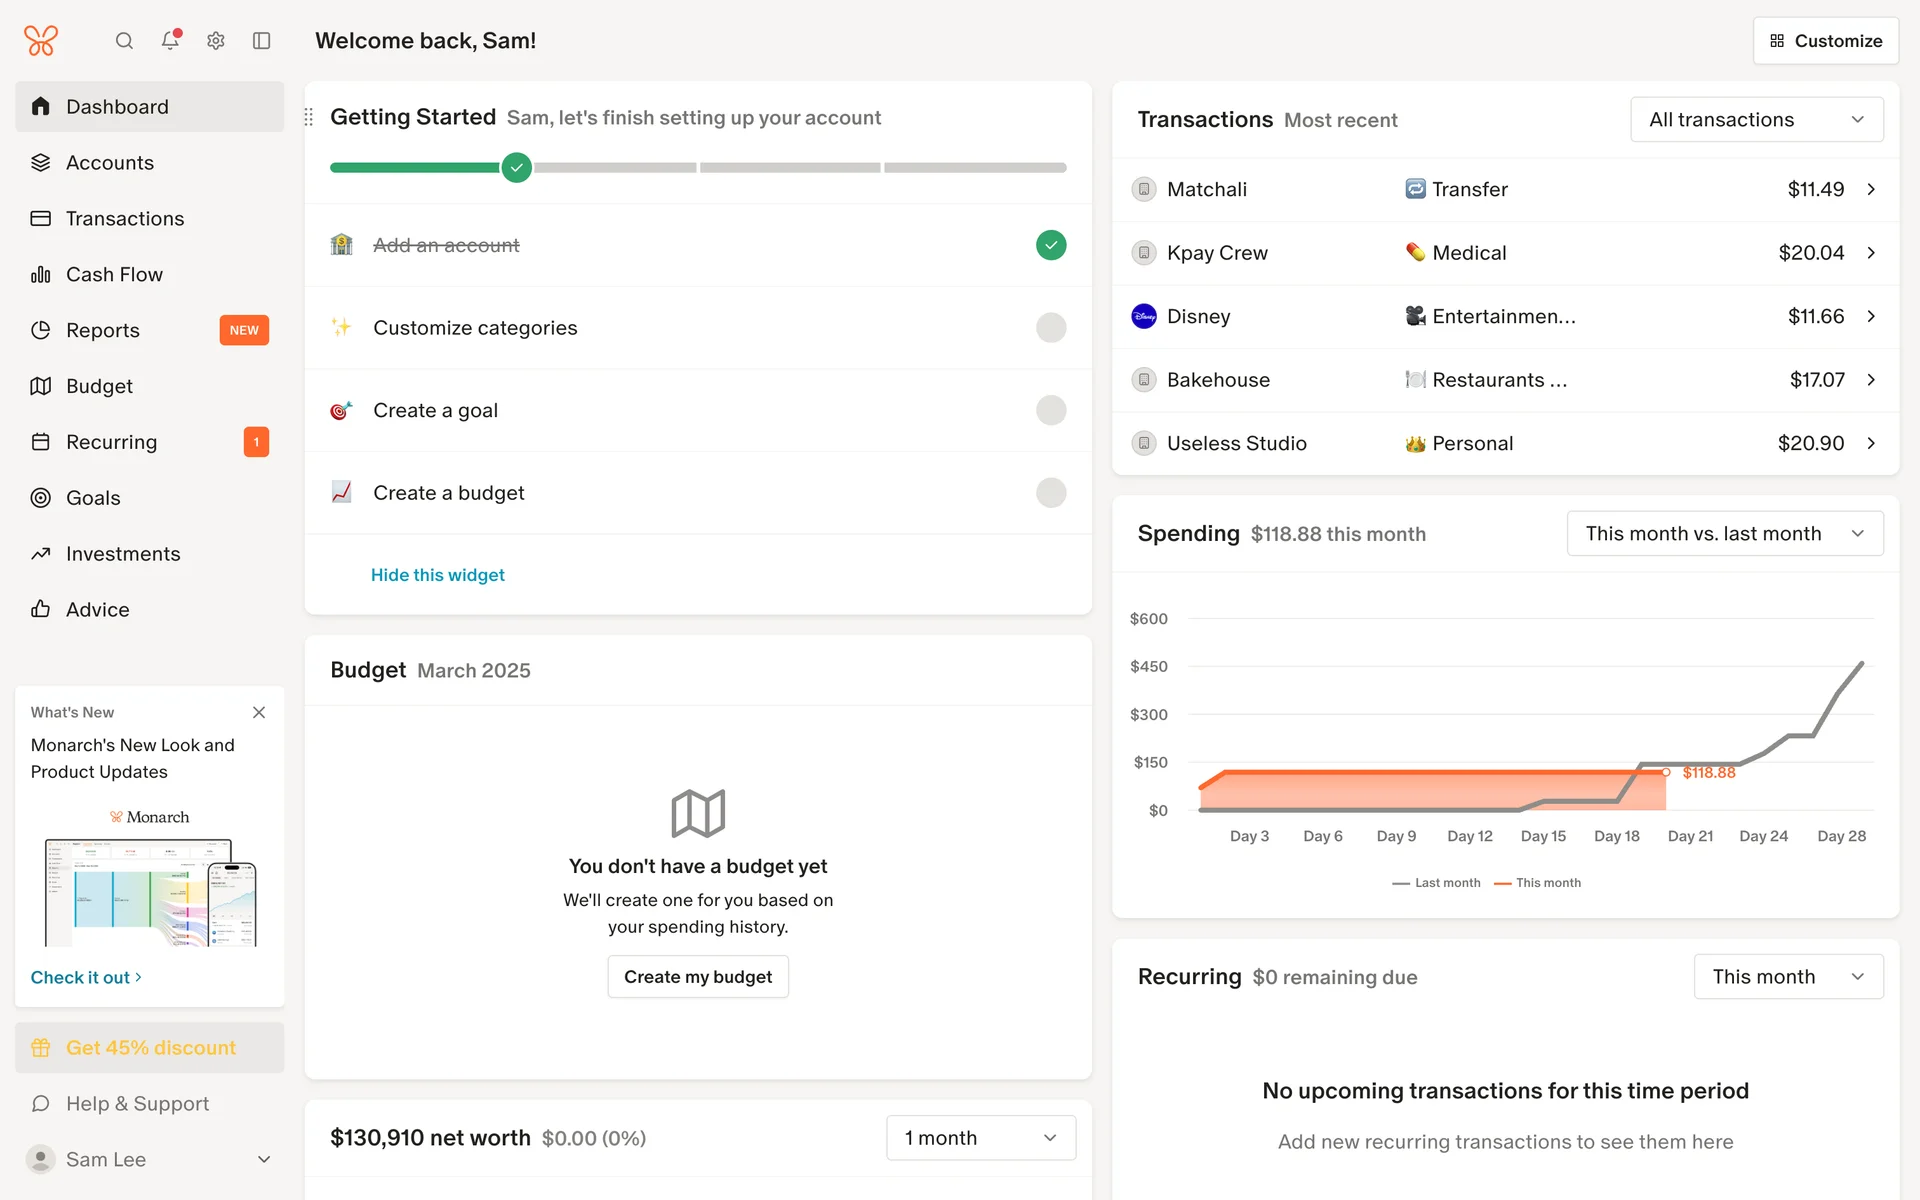The width and height of the screenshot is (1920, 1200).
Task: Click the Monarch logo icon
Action: [41, 41]
